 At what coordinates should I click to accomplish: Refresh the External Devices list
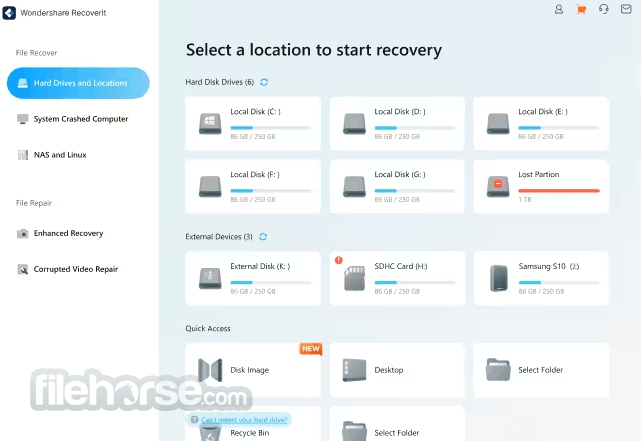click(263, 237)
